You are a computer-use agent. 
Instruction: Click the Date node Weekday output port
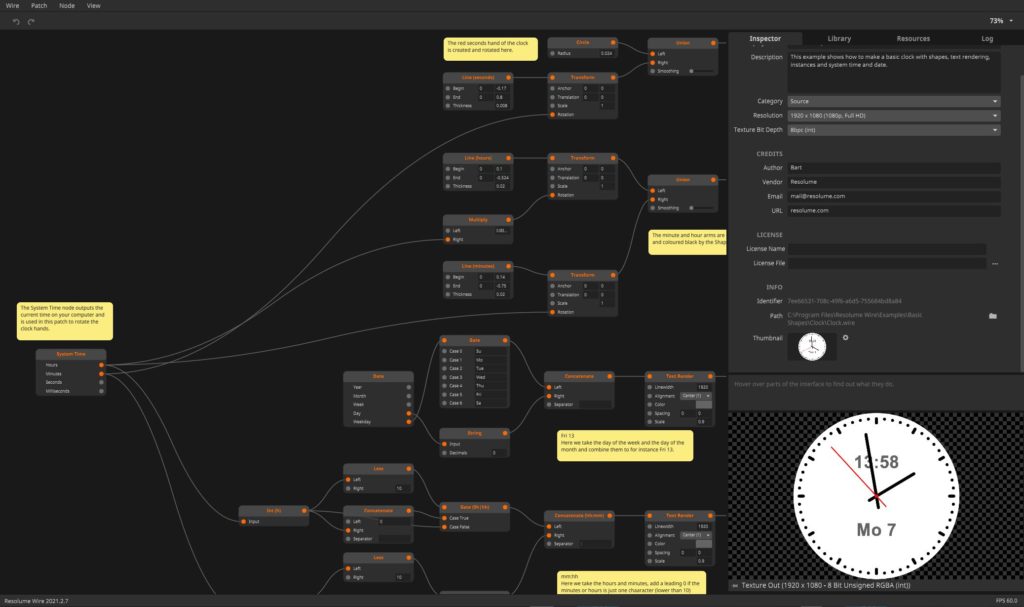pos(409,422)
